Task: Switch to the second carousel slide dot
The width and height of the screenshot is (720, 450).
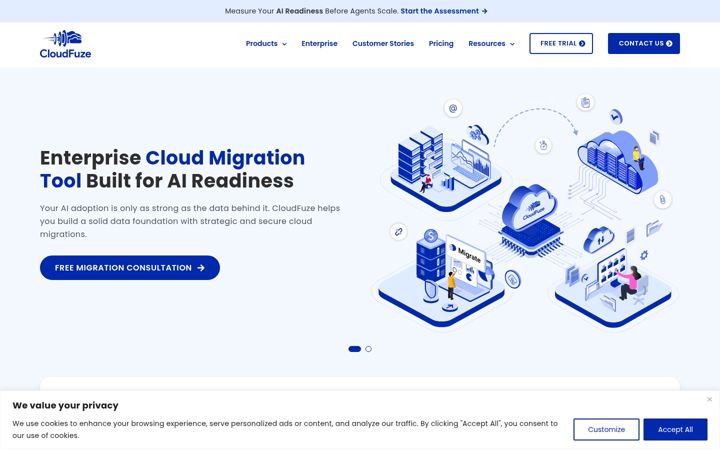Action: pyautogui.click(x=368, y=349)
